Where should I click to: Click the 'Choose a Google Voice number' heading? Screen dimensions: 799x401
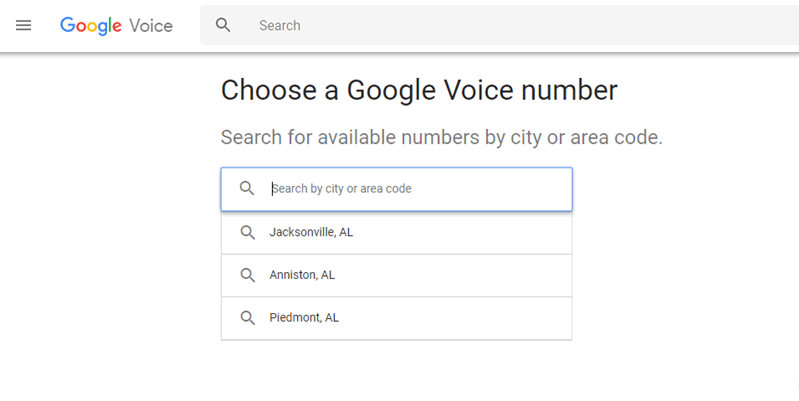(419, 90)
